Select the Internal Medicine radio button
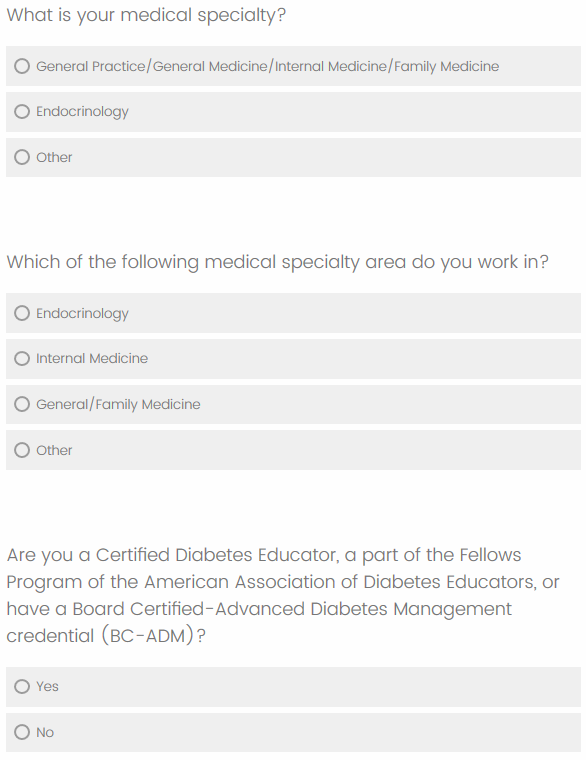The image size is (586, 760). pos(22,359)
